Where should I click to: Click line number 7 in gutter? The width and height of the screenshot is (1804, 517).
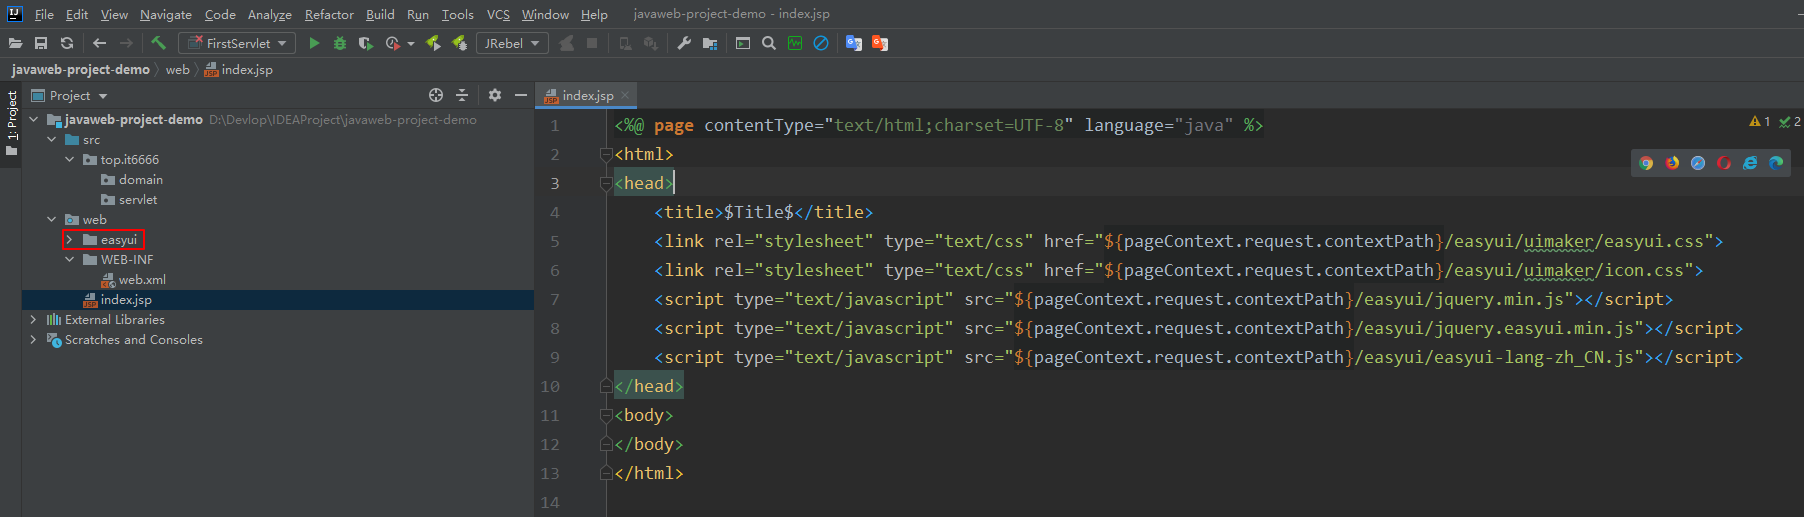(555, 300)
